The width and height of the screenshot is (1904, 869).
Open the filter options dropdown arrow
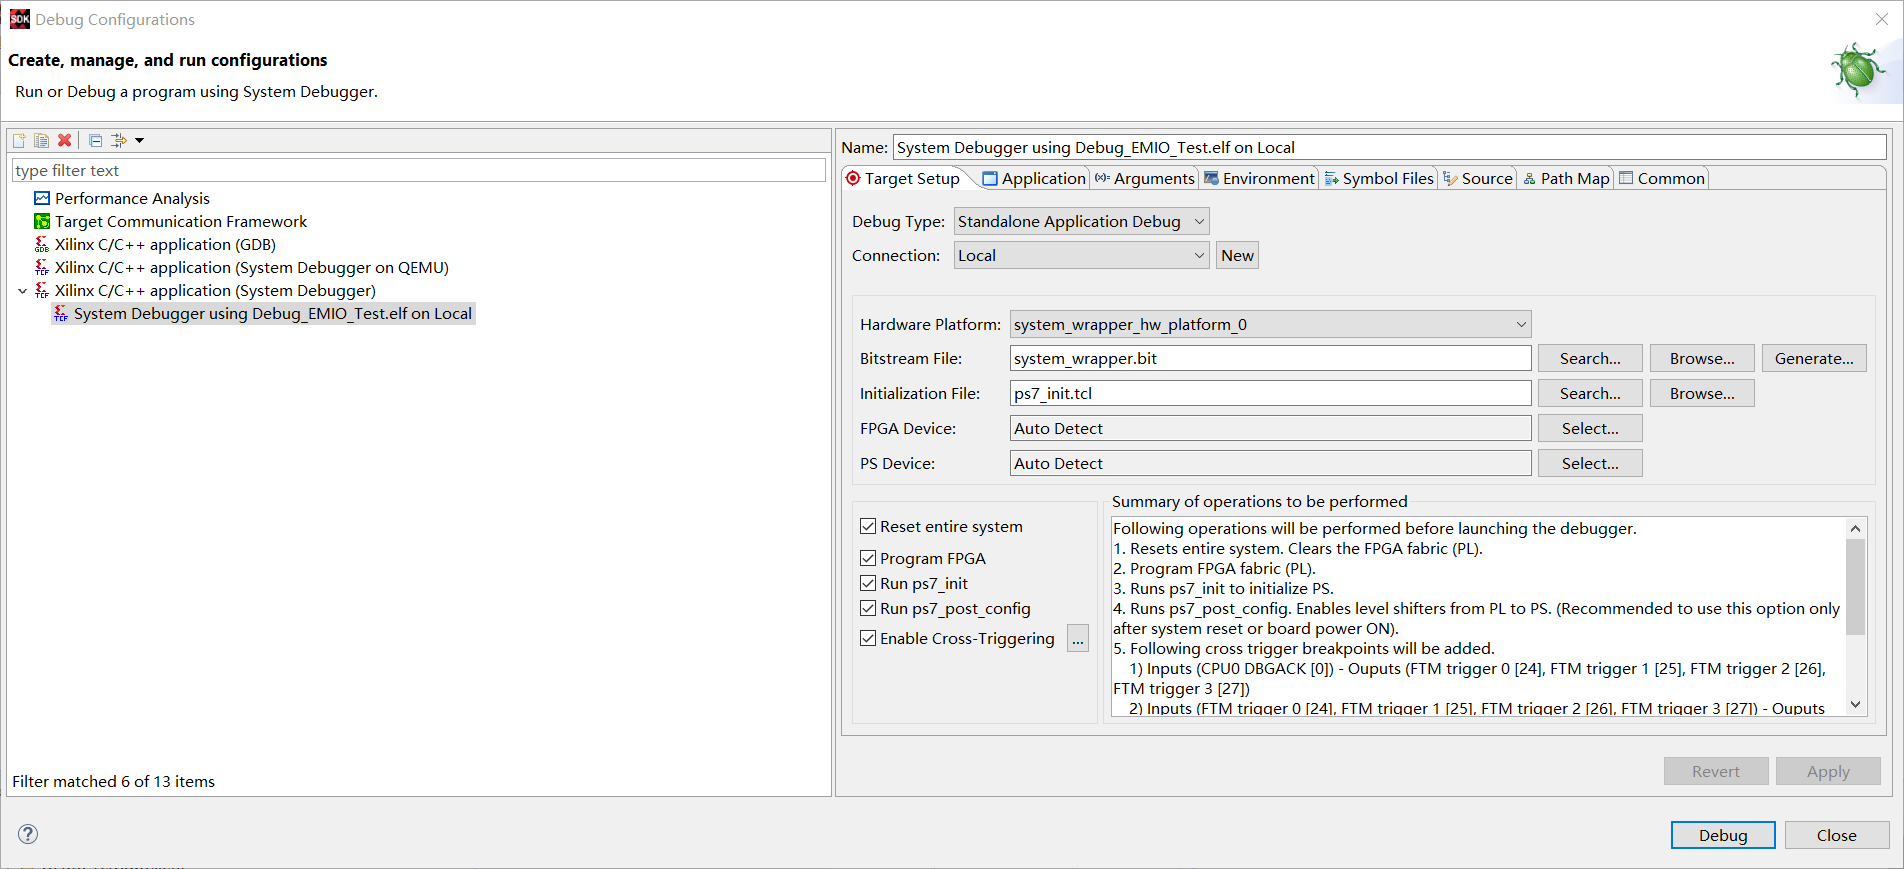(140, 141)
